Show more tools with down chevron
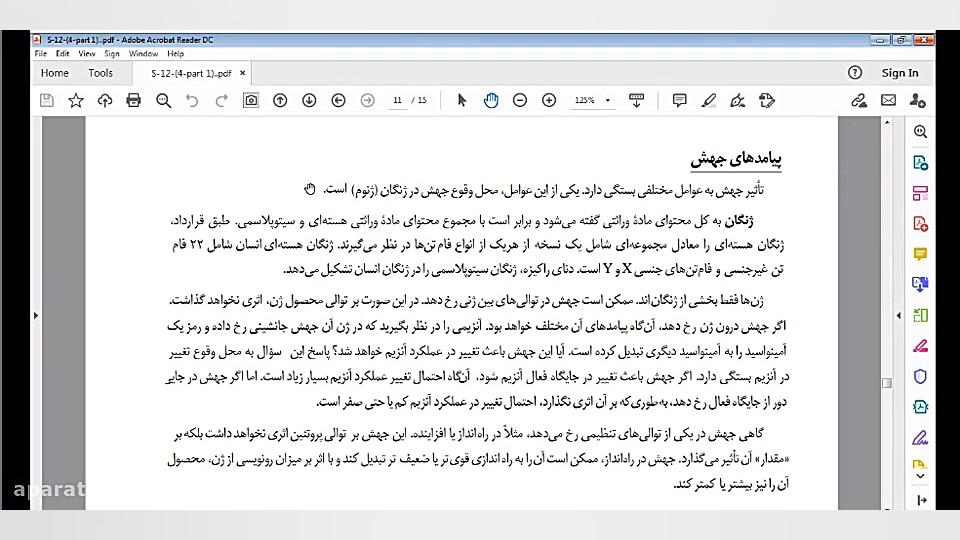The width and height of the screenshot is (960, 540). tap(920, 476)
